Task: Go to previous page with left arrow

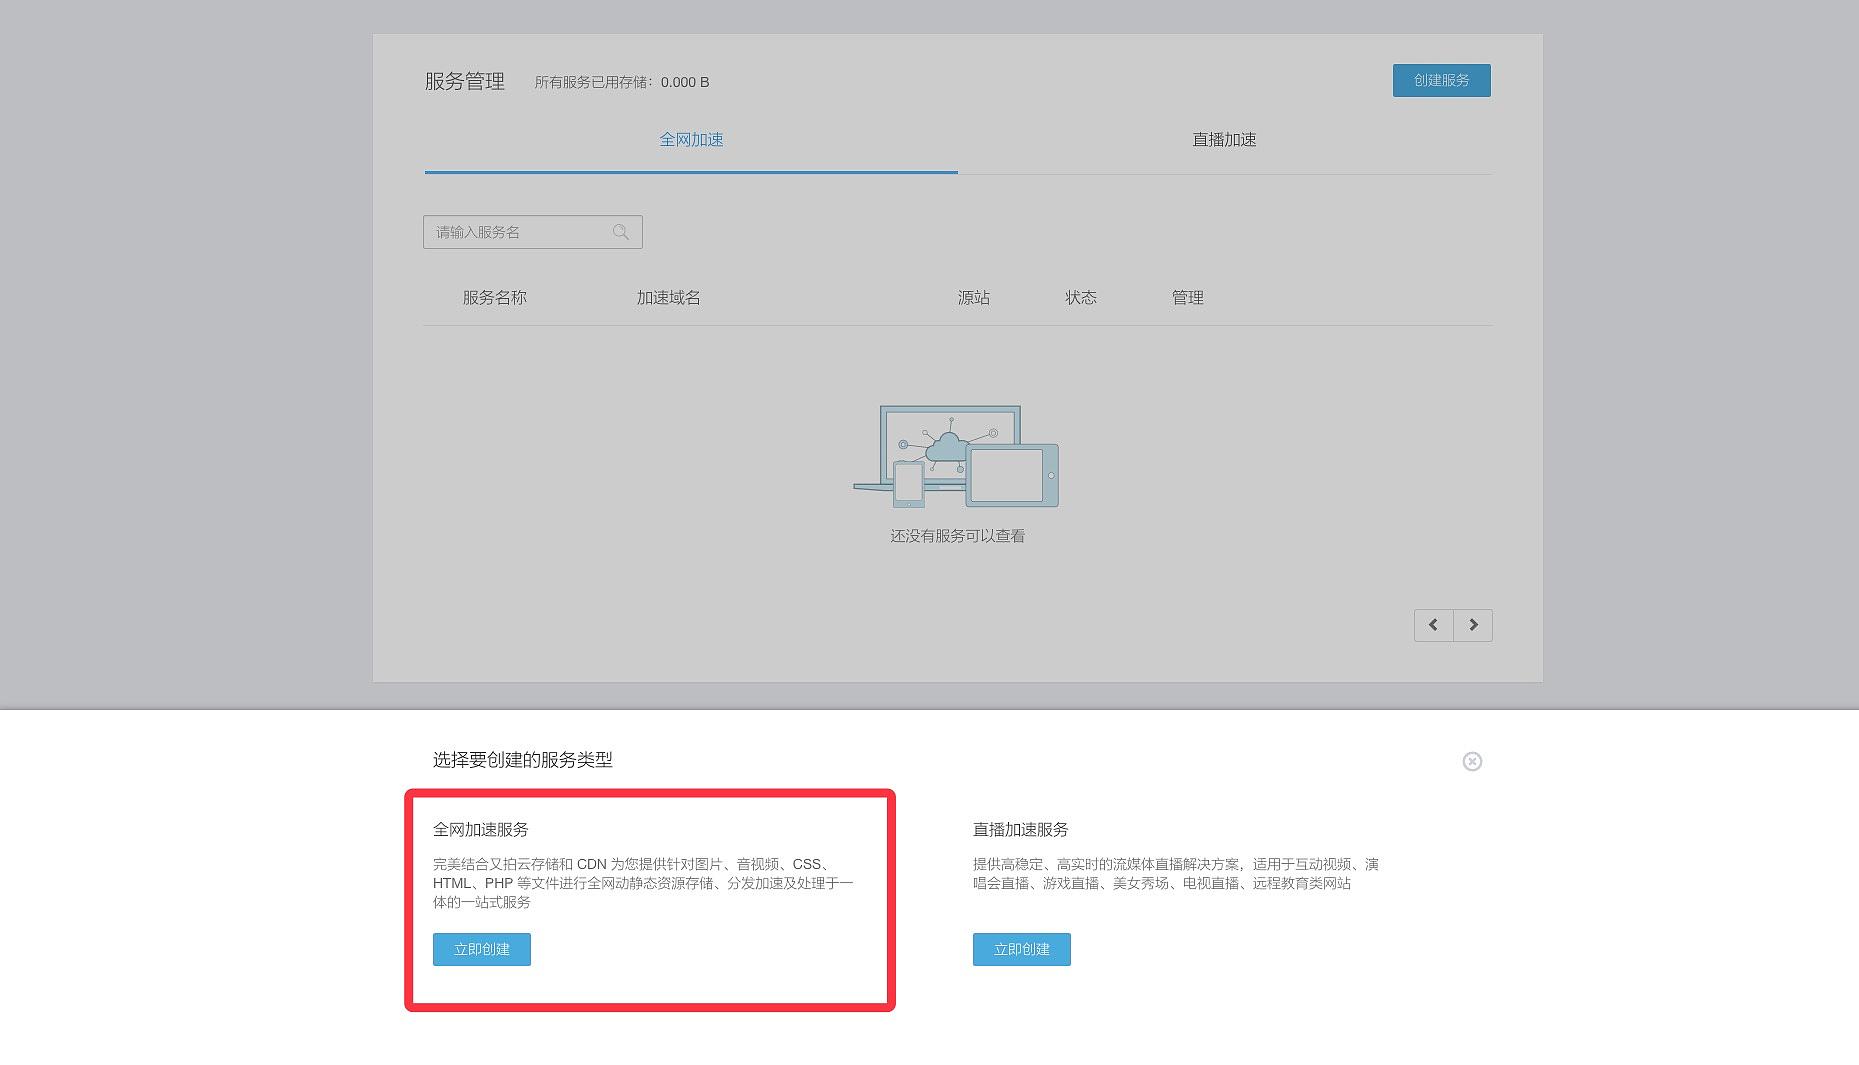Action: (1433, 625)
